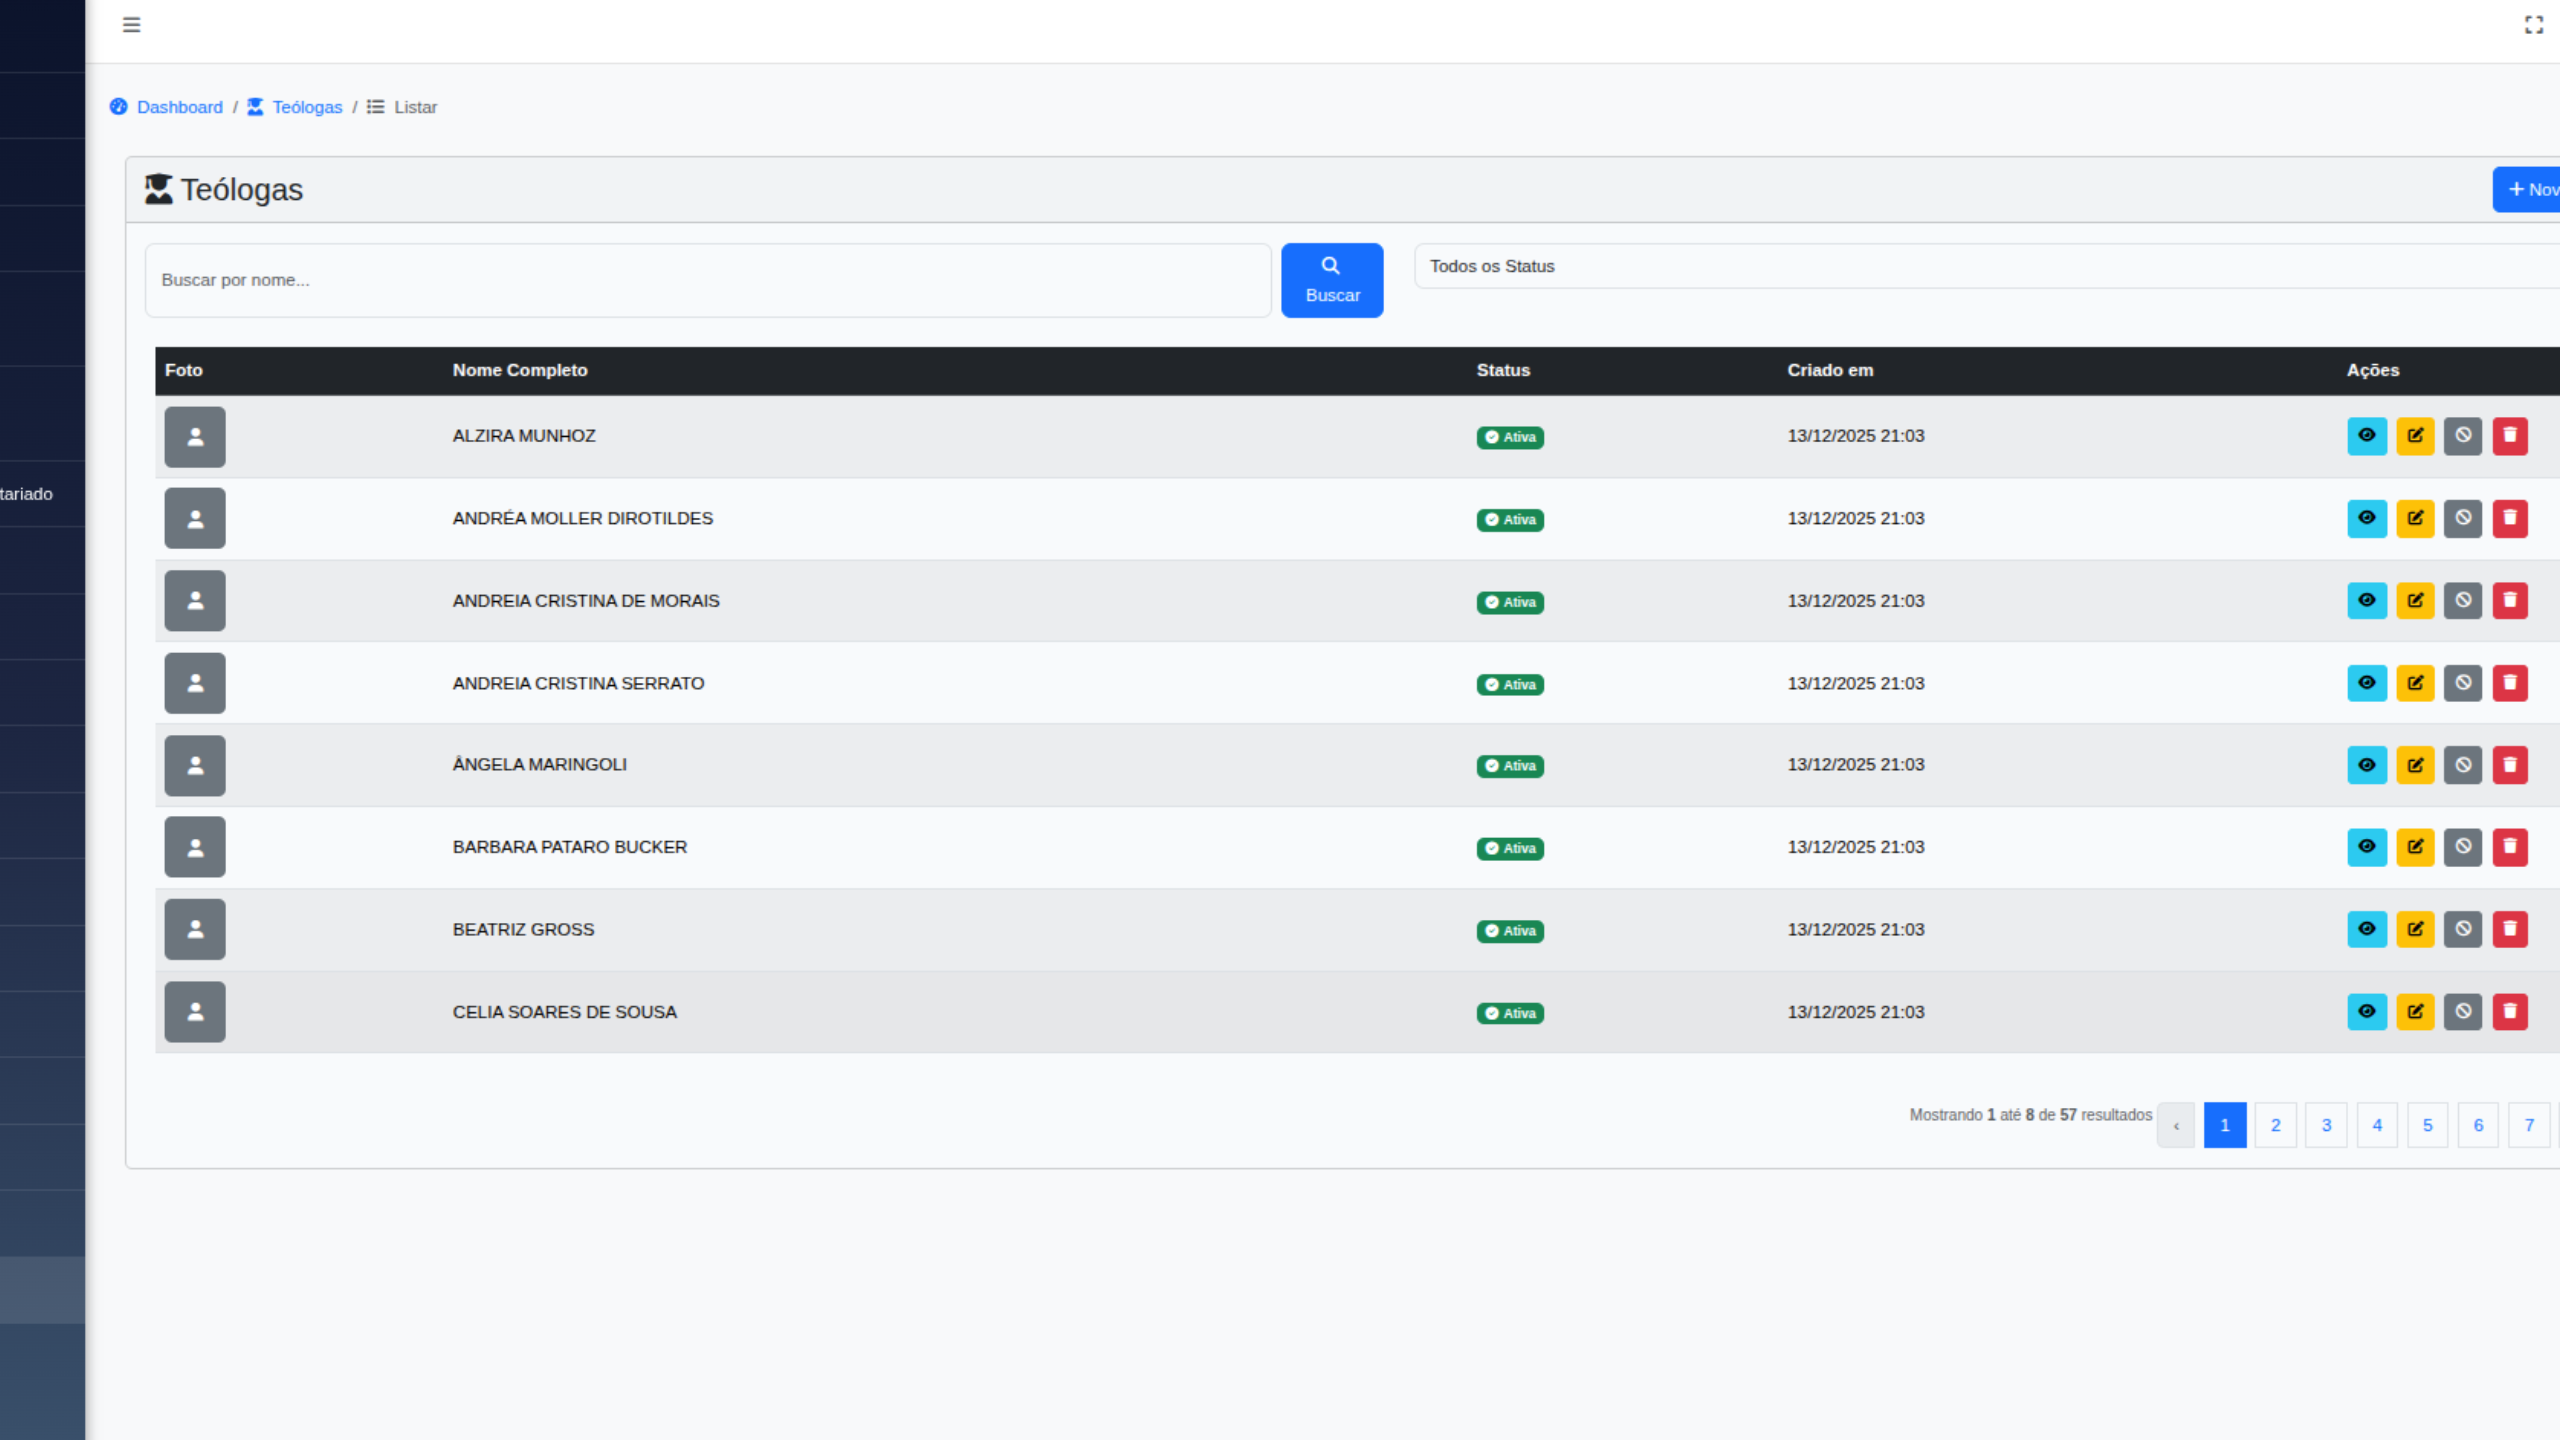Go to pagination page 7
2560x1440 pixels.
coord(2529,1125)
